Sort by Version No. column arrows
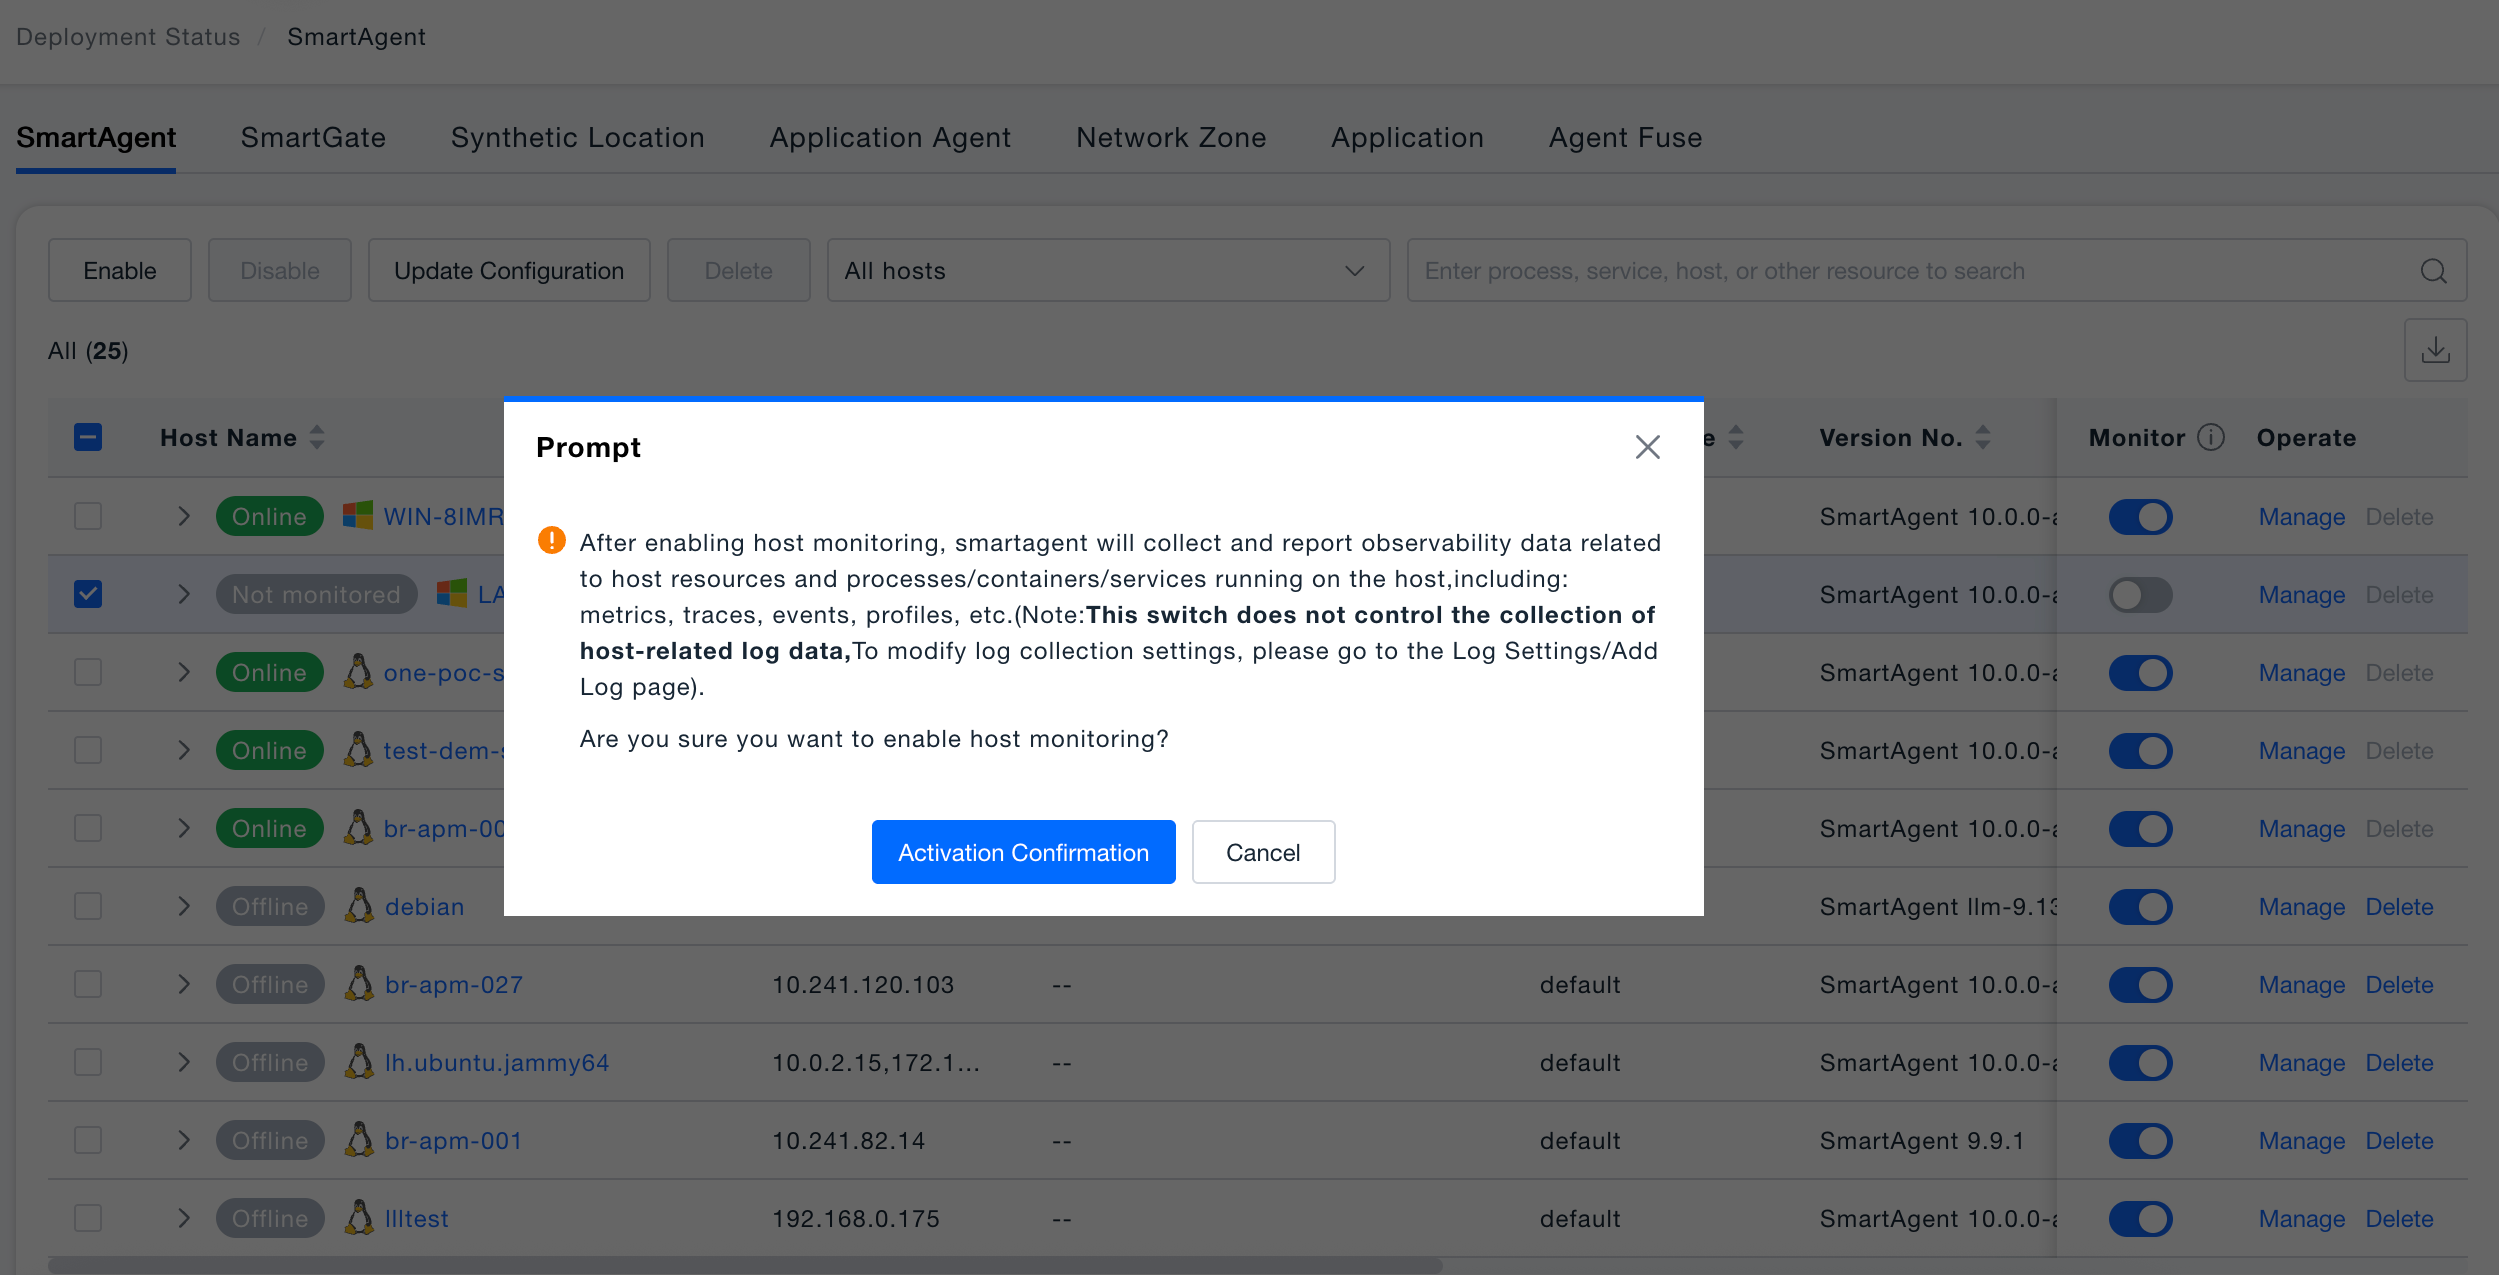The image size is (2500, 1276). pos(1982,437)
